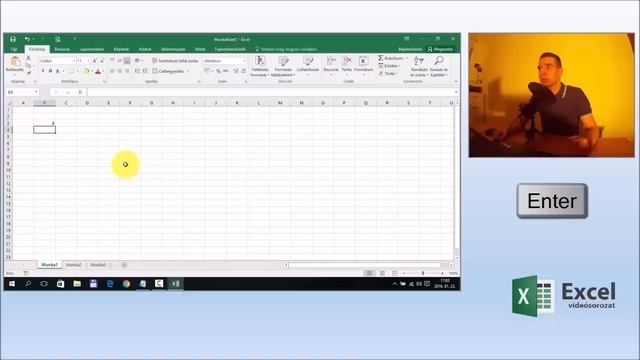
Task: Click the Tell me (Mutasd meg) search box
Action: click(286, 49)
